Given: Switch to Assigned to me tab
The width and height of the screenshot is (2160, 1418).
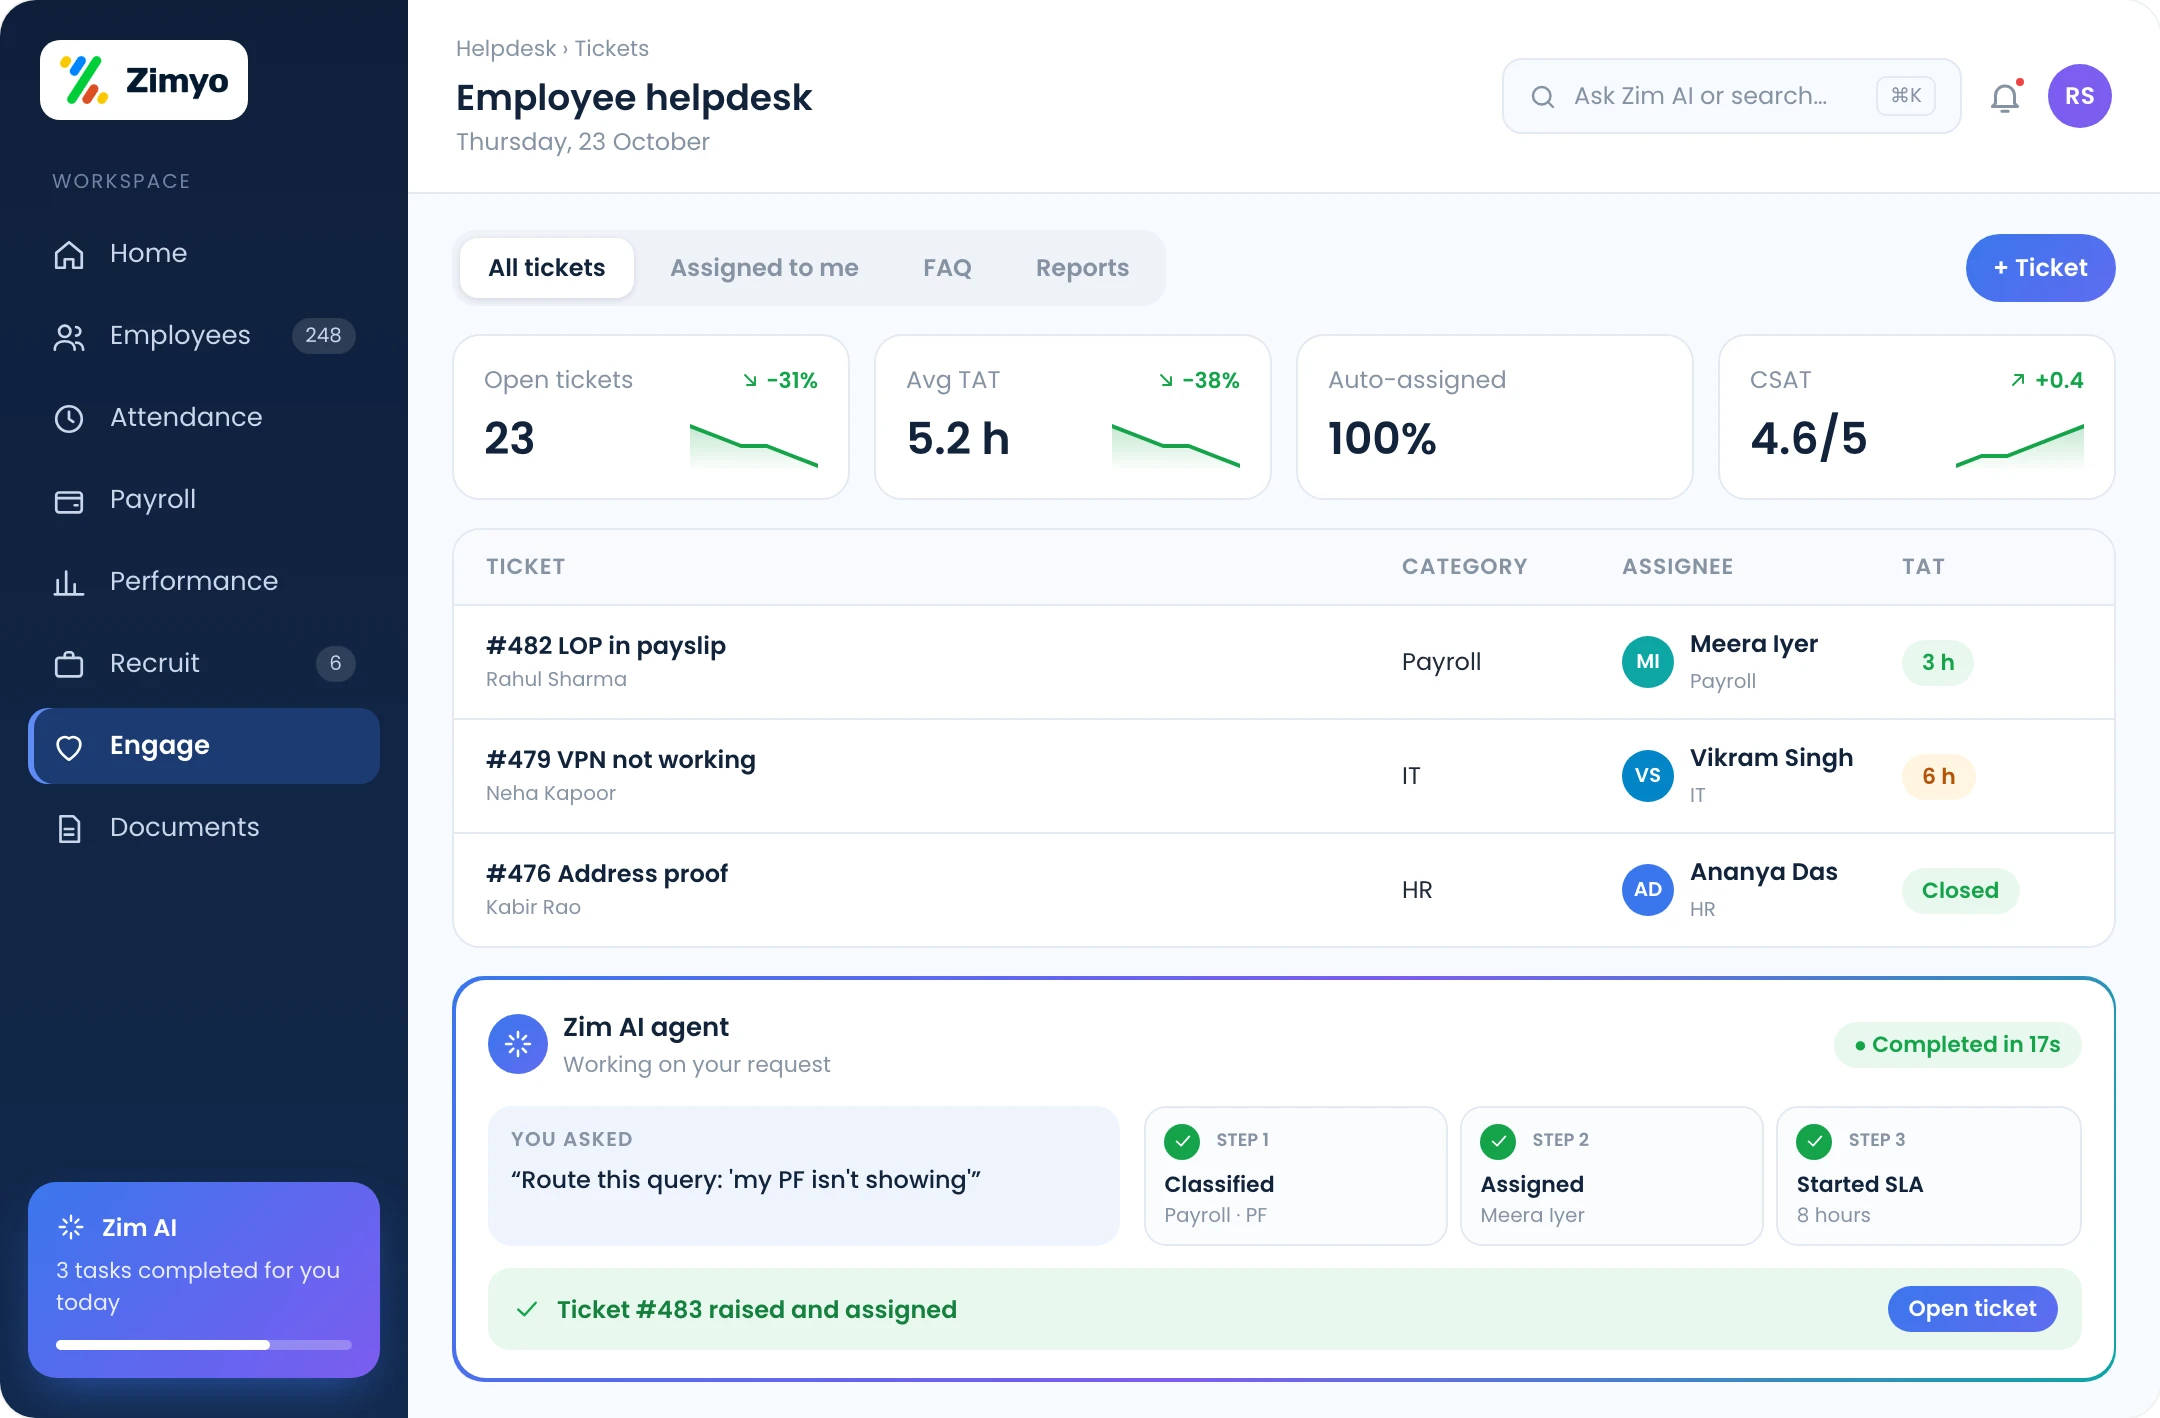Looking at the screenshot, I should [x=764, y=268].
